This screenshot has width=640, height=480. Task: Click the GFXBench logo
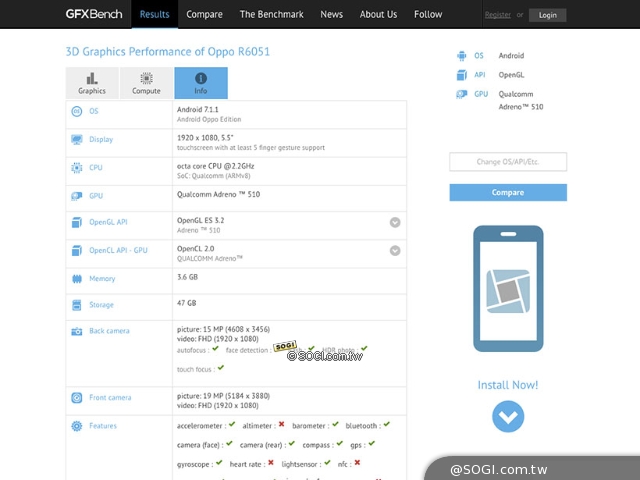95,14
